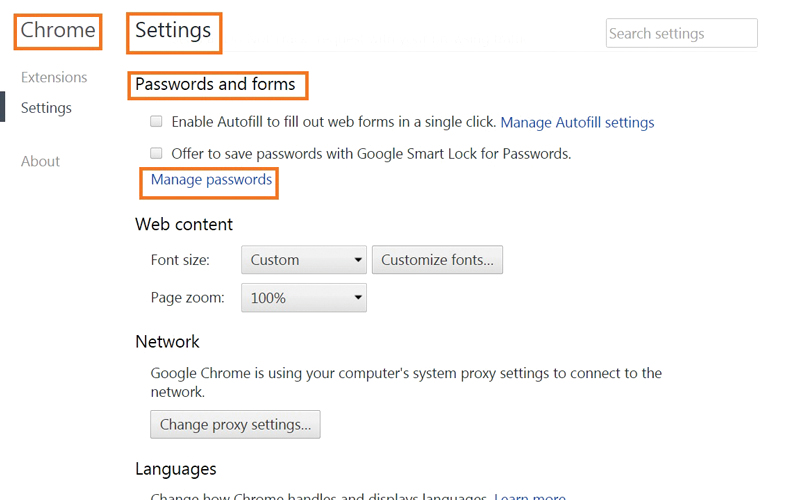
Task: Click the Languages section heading
Action: click(175, 468)
